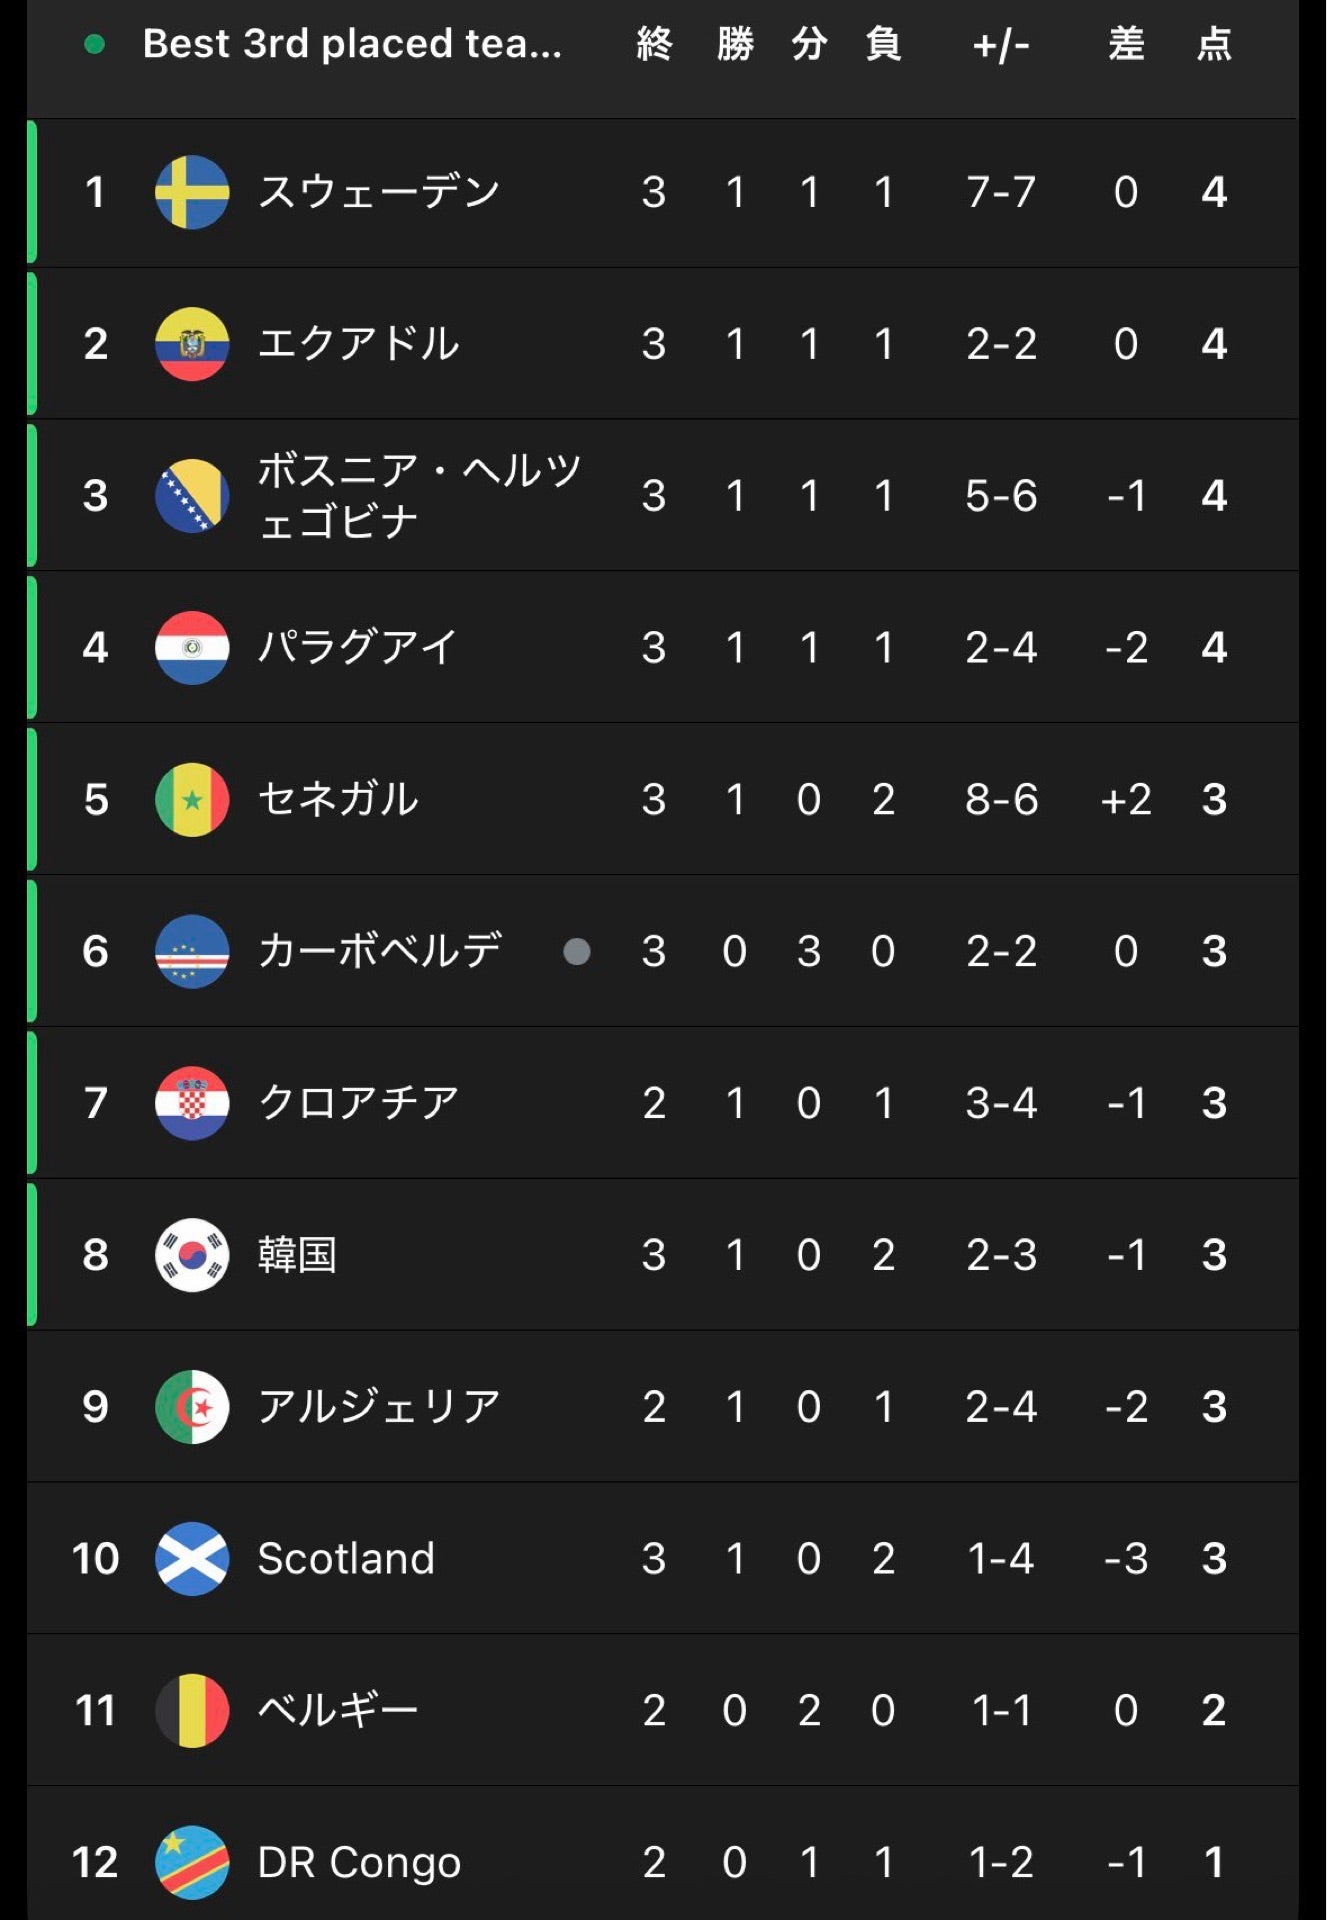Tap the Belgium flag icon

click(192, 1711)
